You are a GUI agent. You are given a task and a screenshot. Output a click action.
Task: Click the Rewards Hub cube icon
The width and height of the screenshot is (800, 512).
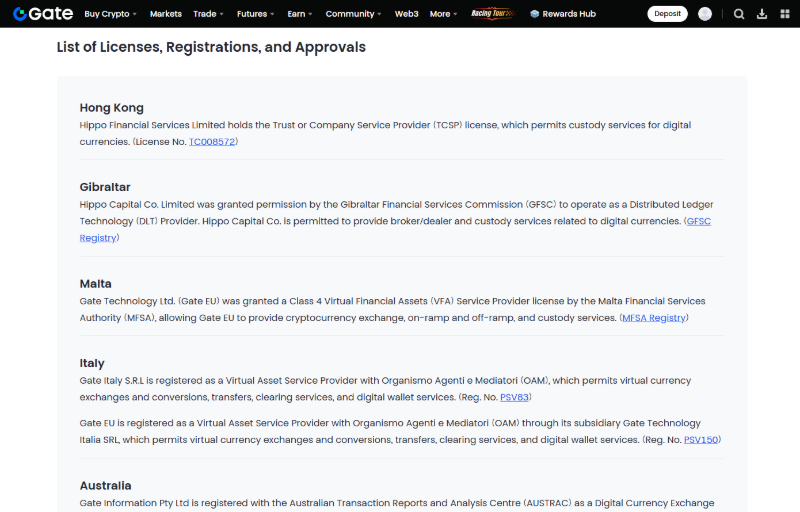click(534, 14)
